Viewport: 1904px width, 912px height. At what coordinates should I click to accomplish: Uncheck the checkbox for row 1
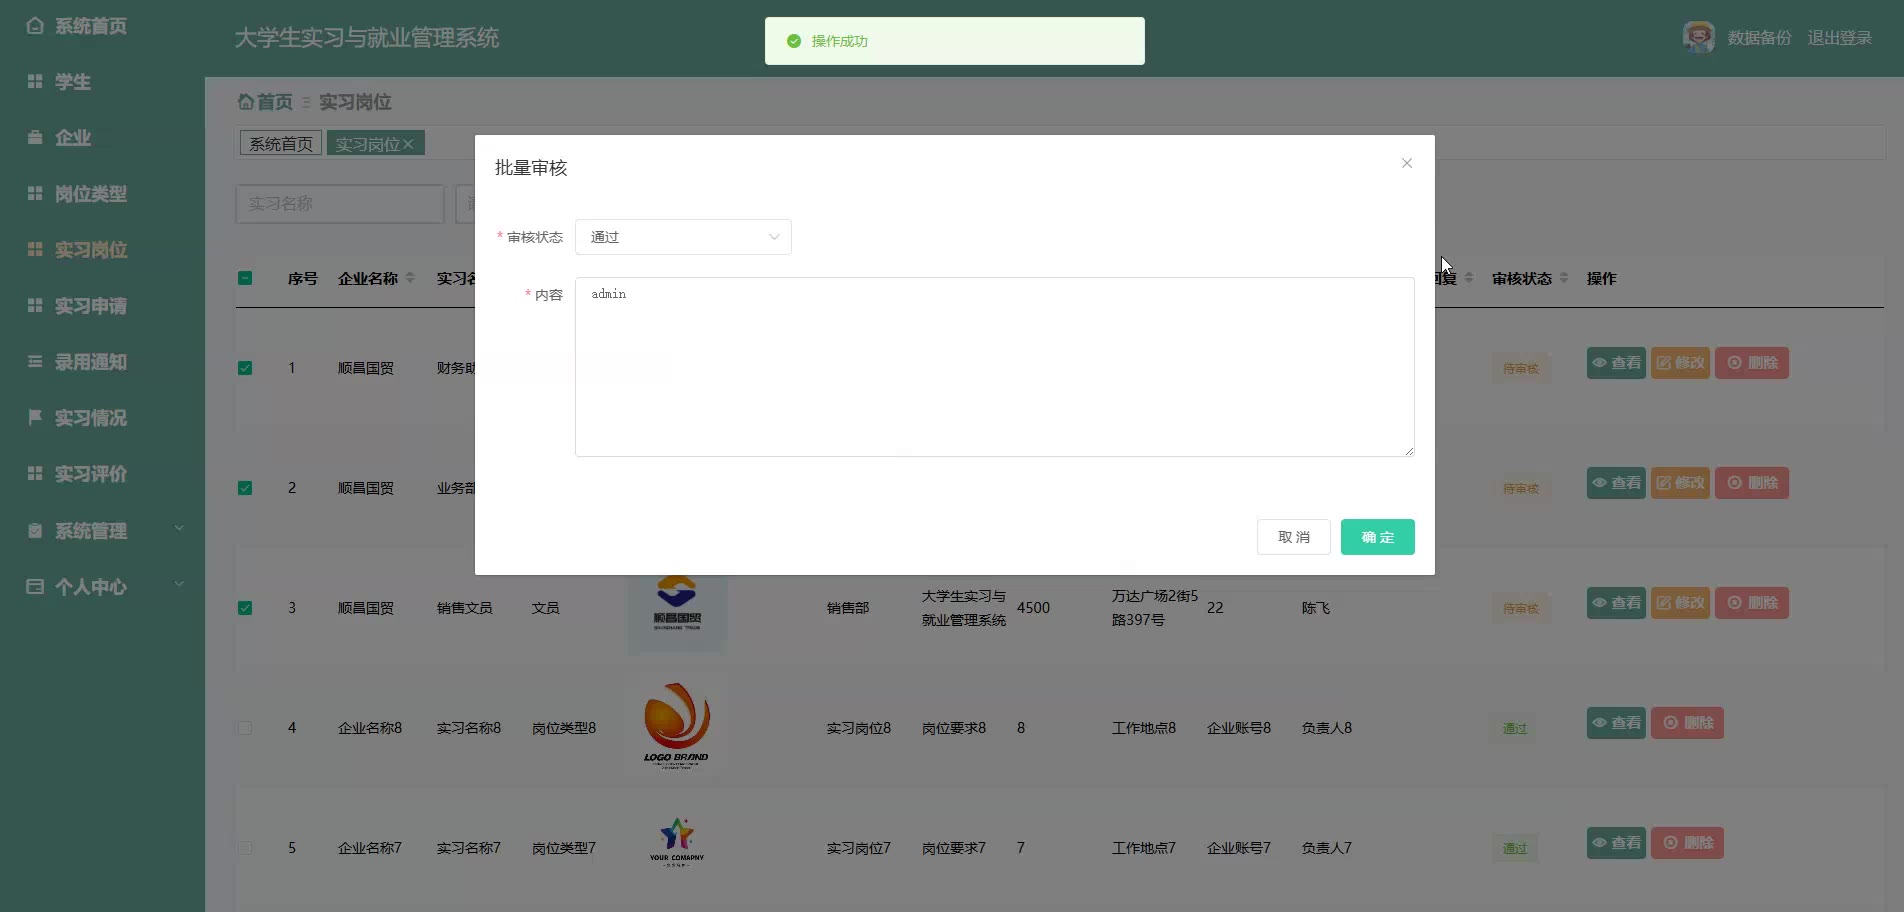tap(245, 368)
